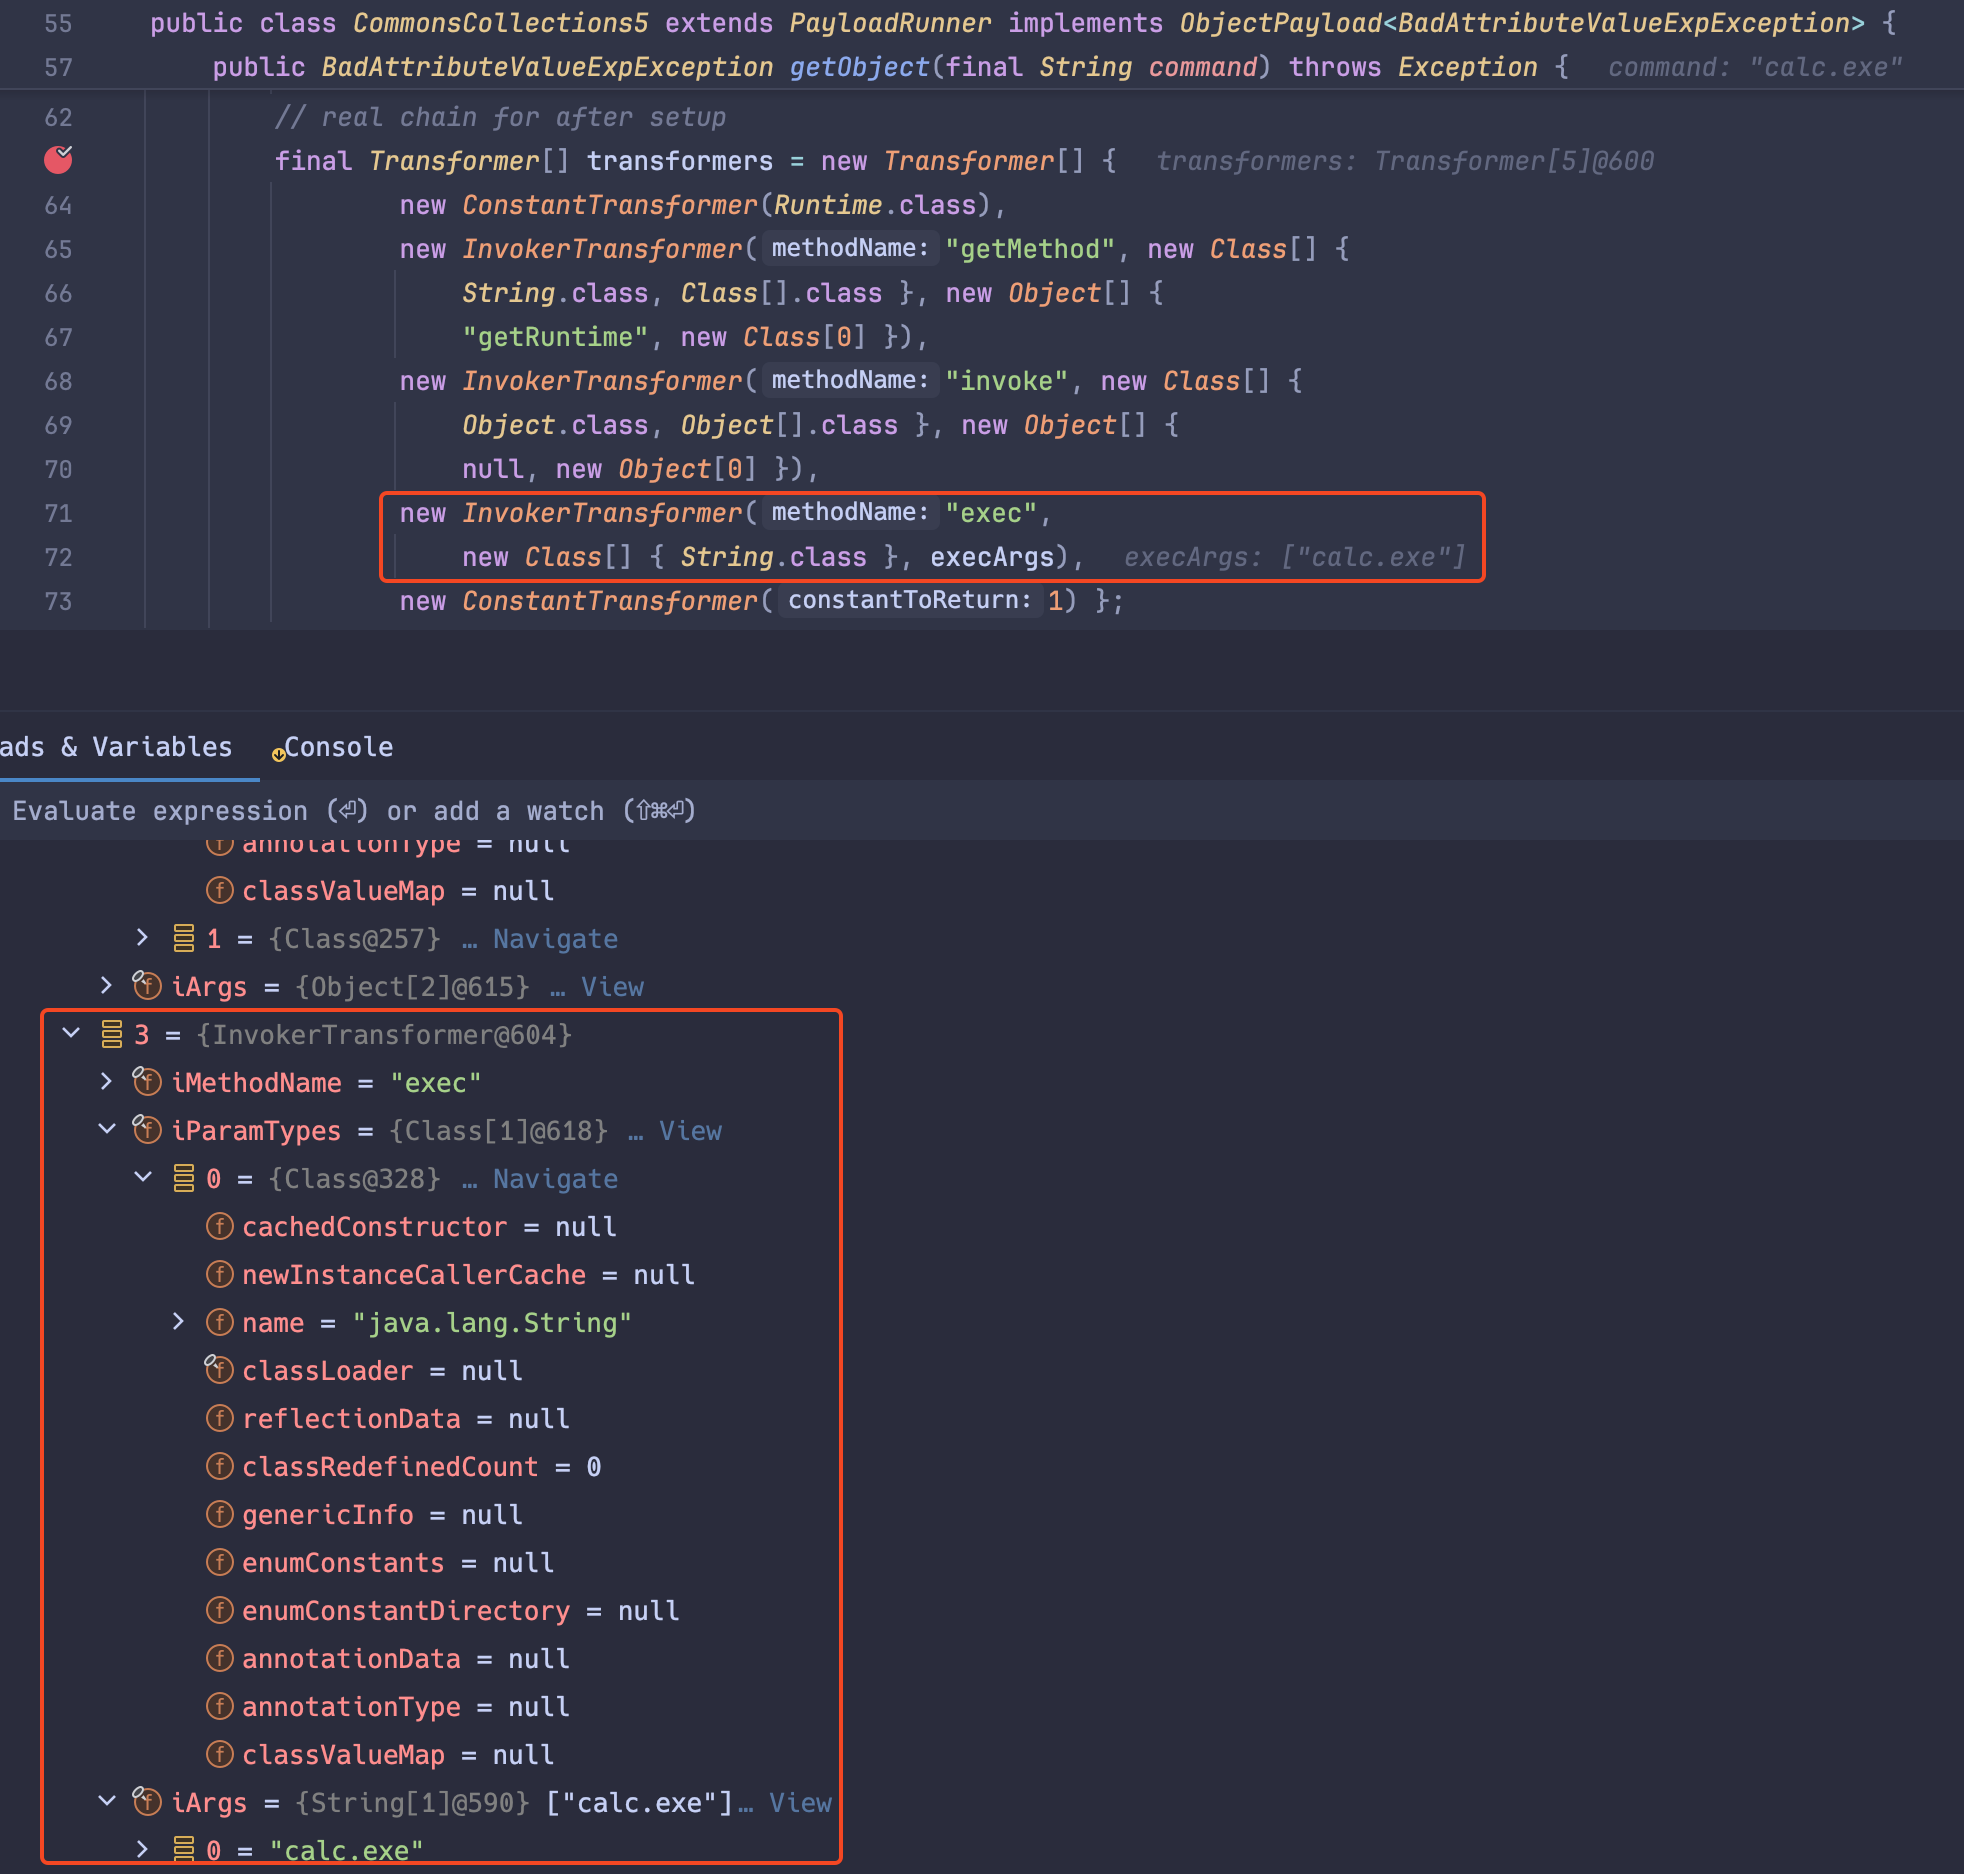Expand the iArgs = {Object[2]@615} node

pos(107,986)
